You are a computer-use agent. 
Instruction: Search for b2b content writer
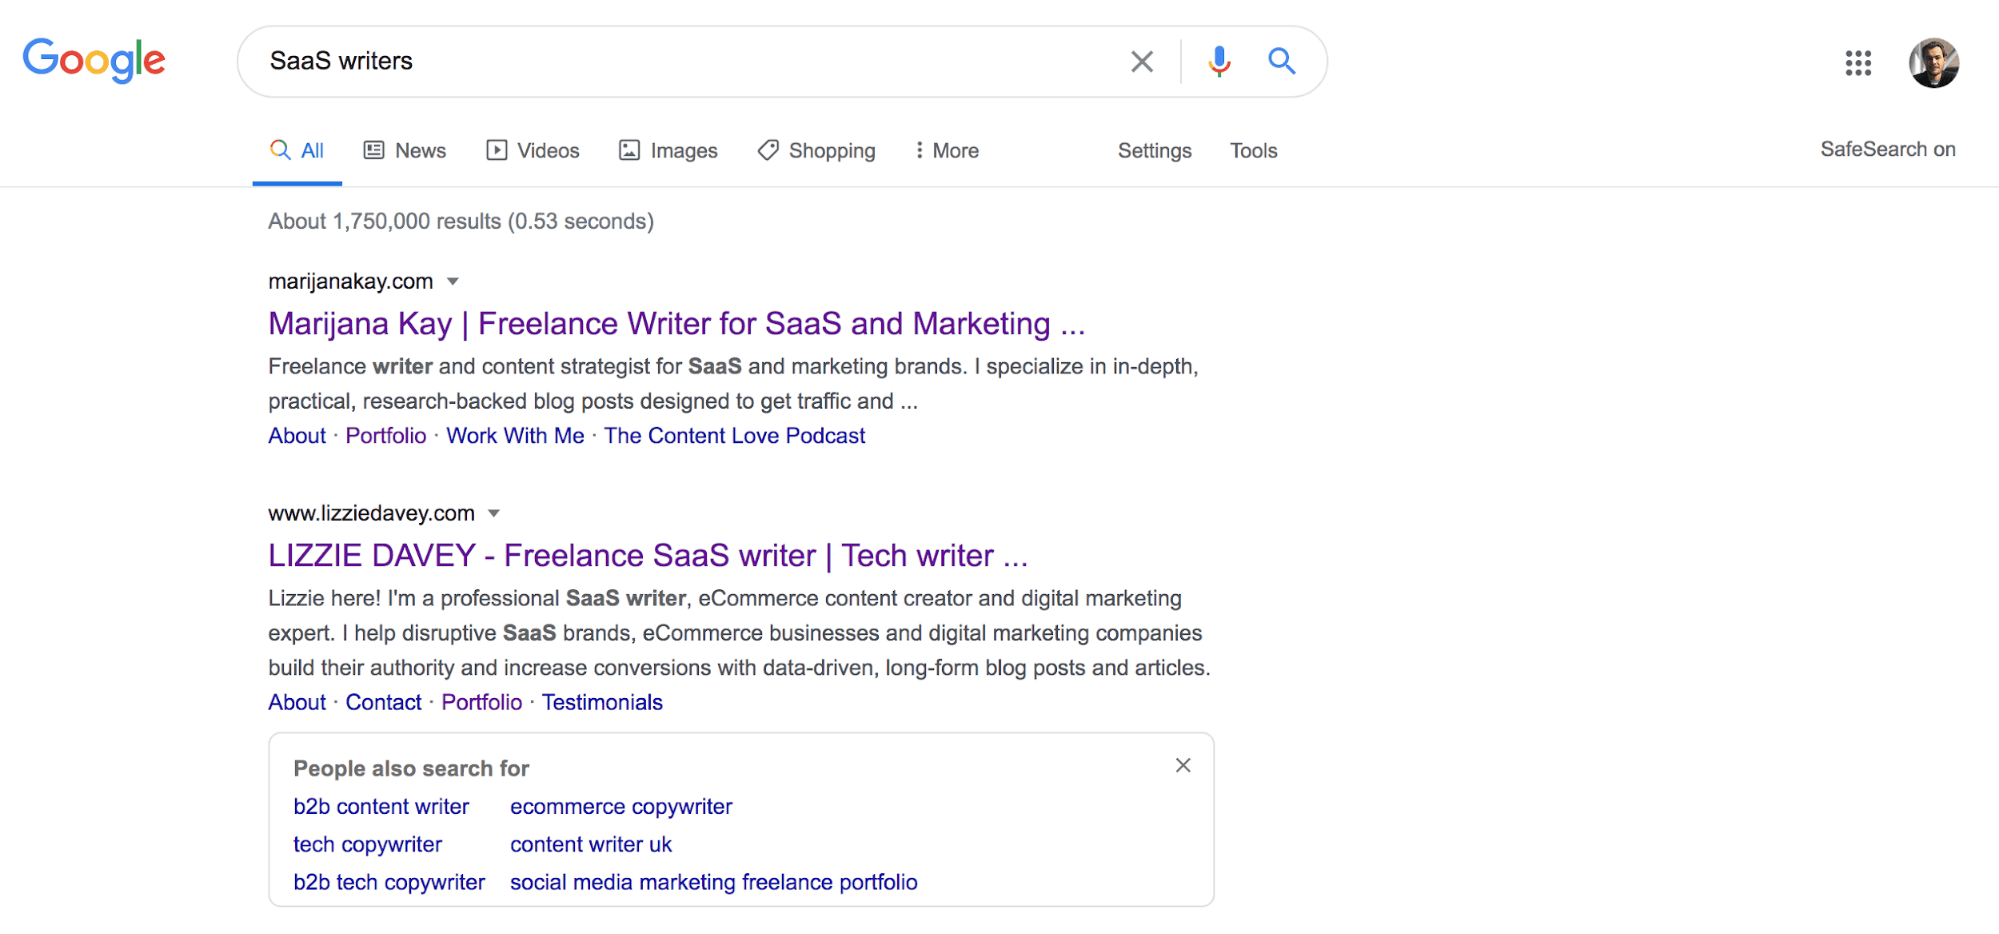coord(381,807)
